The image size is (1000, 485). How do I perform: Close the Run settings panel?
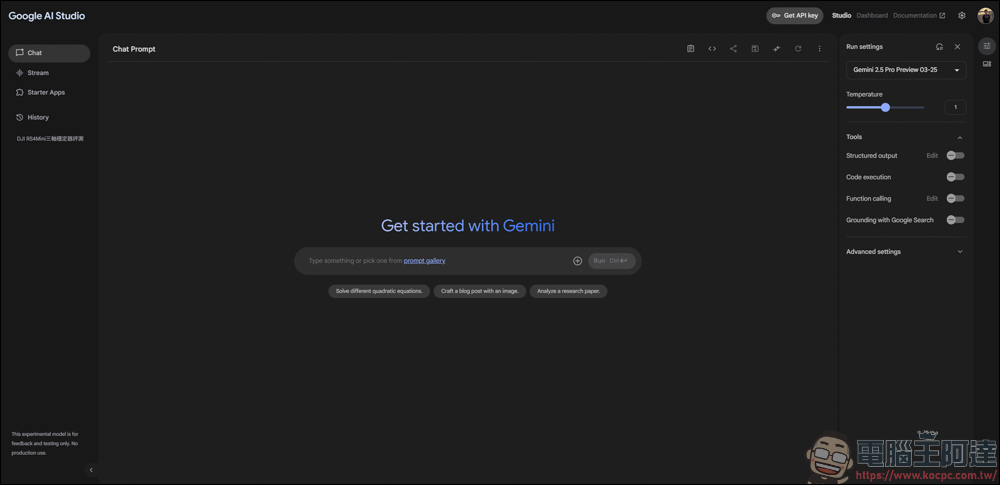957,47
